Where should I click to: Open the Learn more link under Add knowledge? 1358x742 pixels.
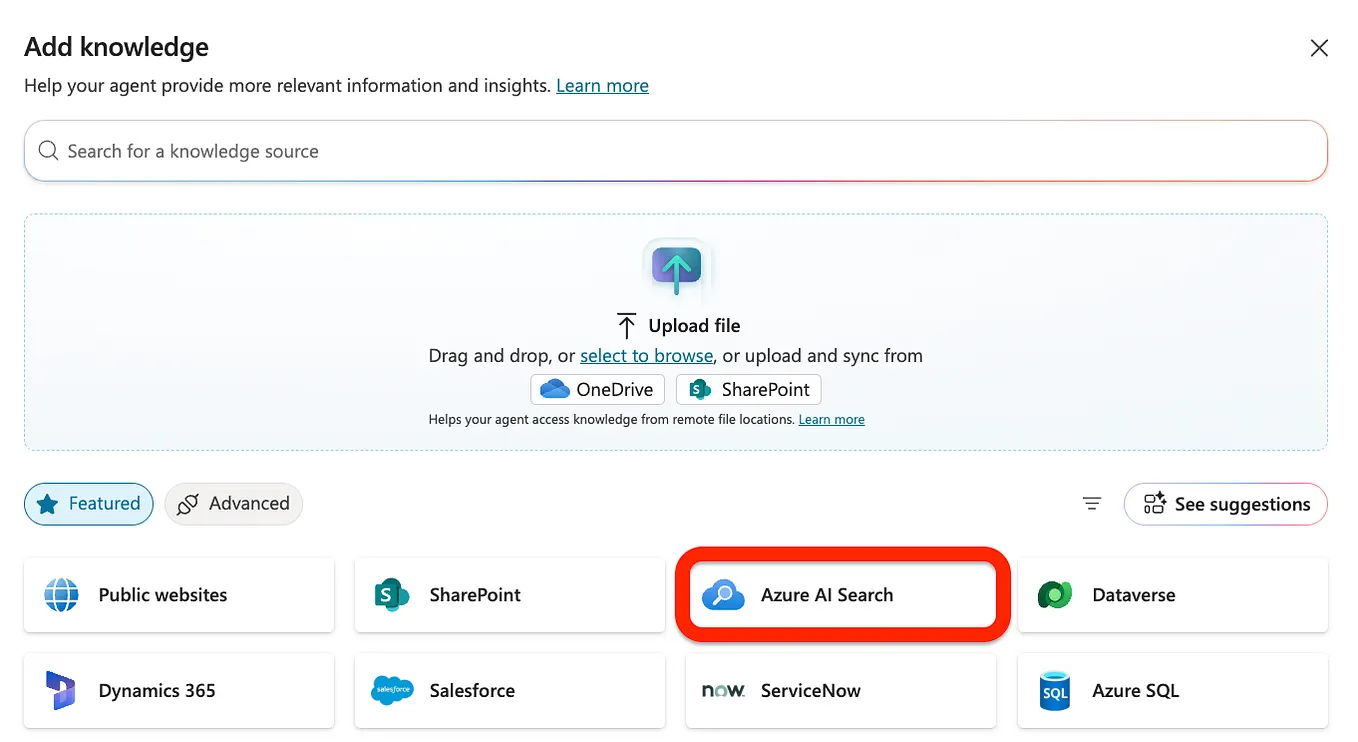coord(602,85)
